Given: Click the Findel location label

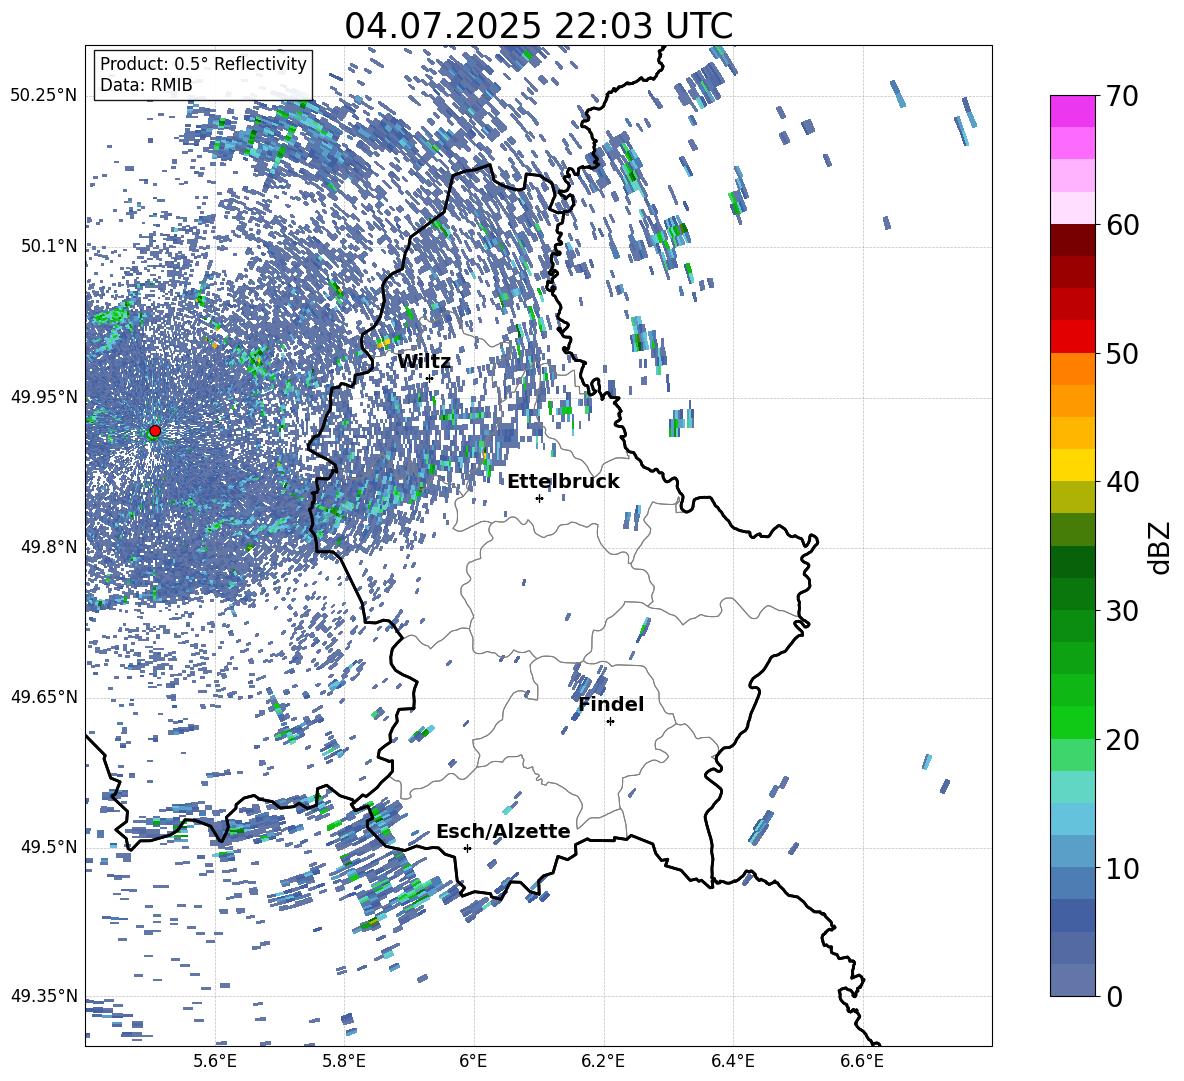Looking at the screenshot, I should tap(611, 704).
